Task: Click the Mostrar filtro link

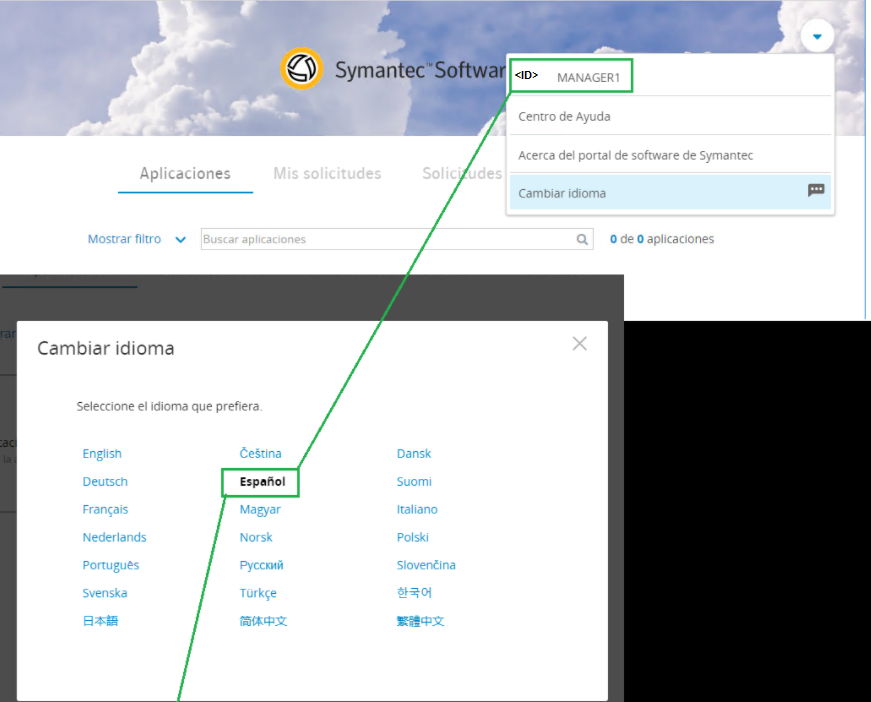Action: pyautogui.click(x=124, y=239)
